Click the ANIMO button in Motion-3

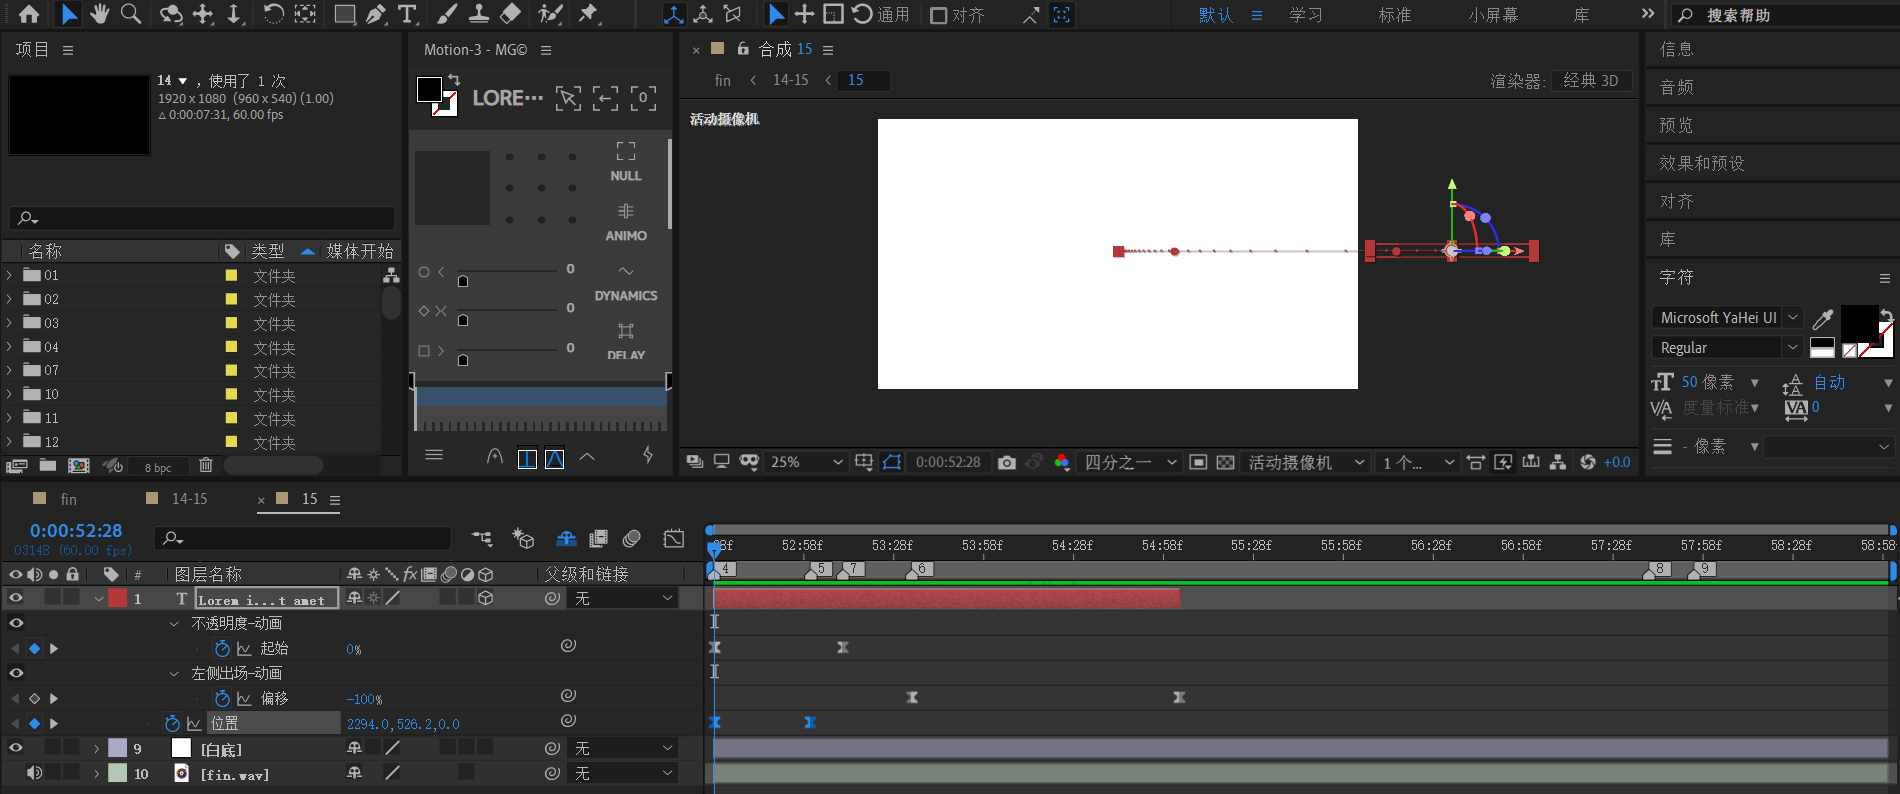coord(626,222)
